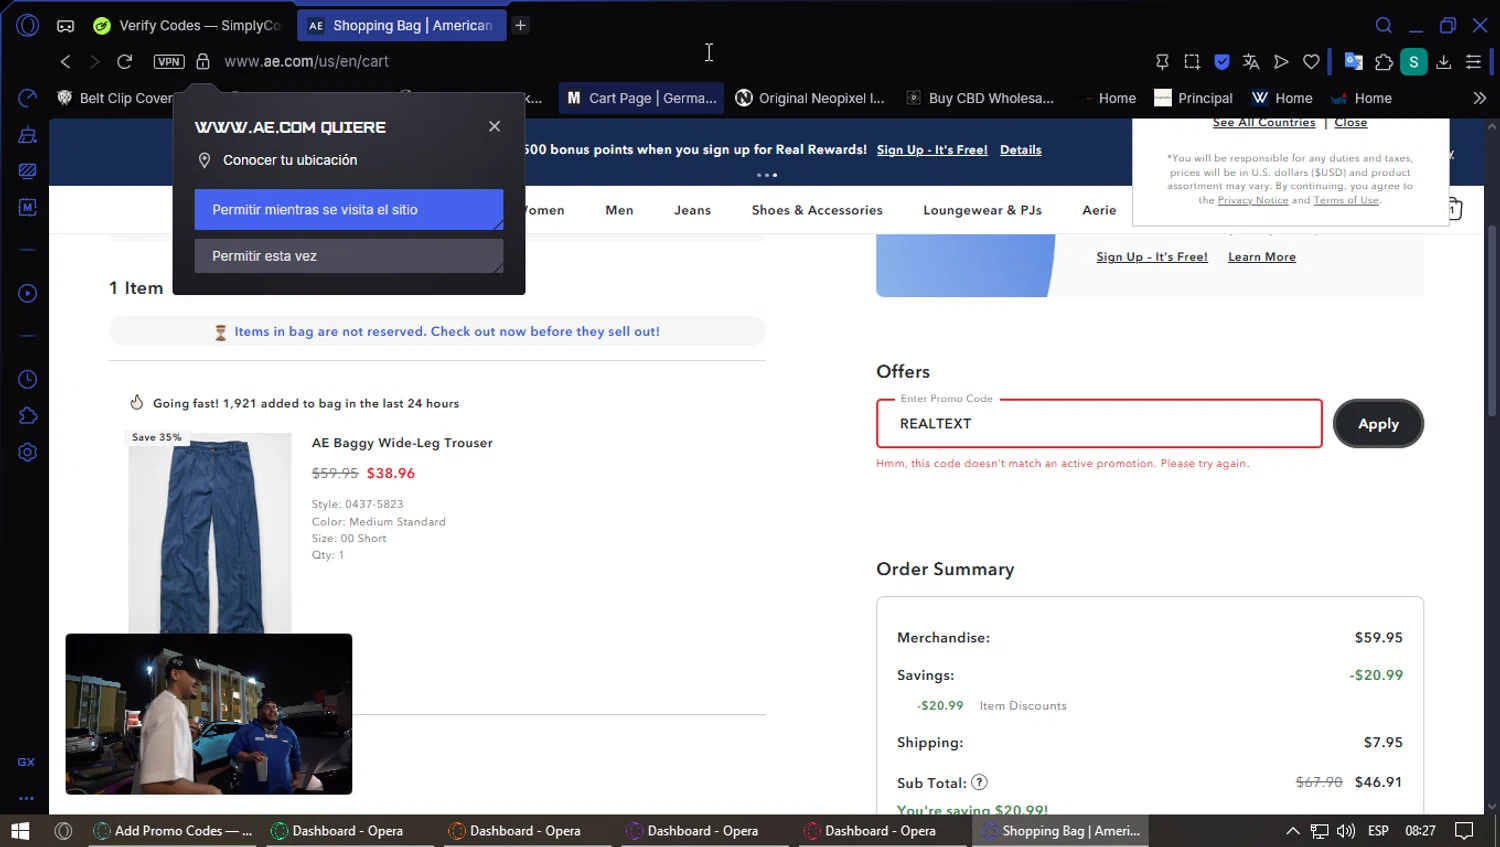Bookmark page with the heart icon
Screen dimensions: 1500x847
1311,62
